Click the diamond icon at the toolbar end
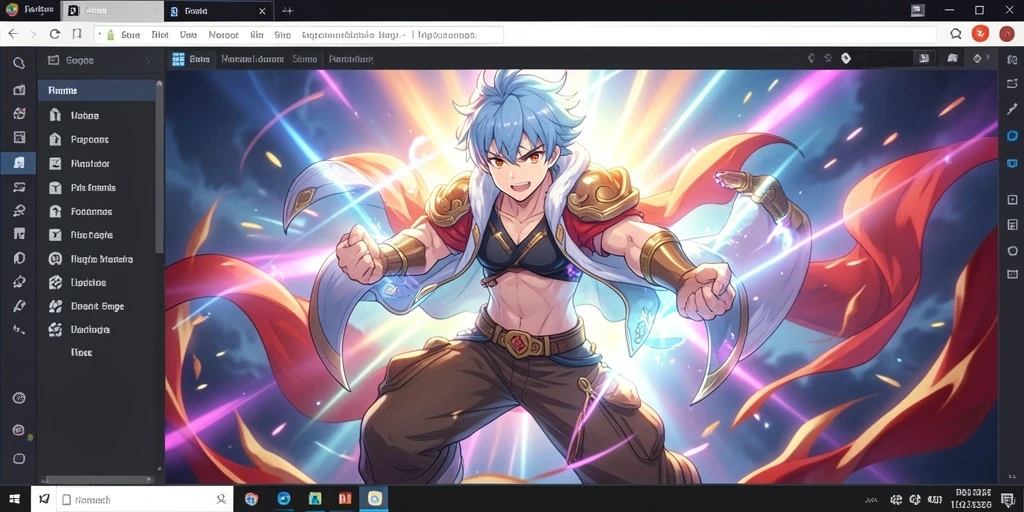1024x512 pixels. pyautogui.click(x=977, y=58)
